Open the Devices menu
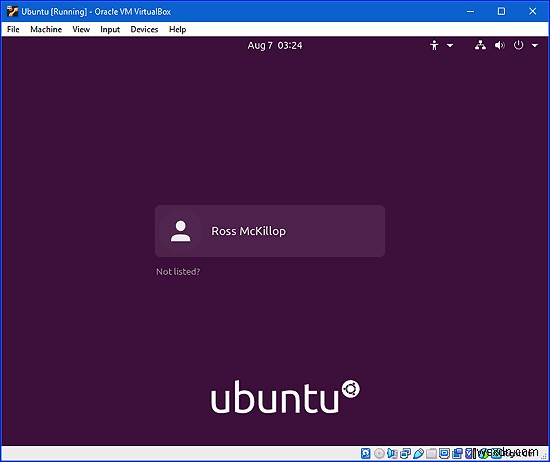This screenshot has height=462, width=550. pos(144,29)
